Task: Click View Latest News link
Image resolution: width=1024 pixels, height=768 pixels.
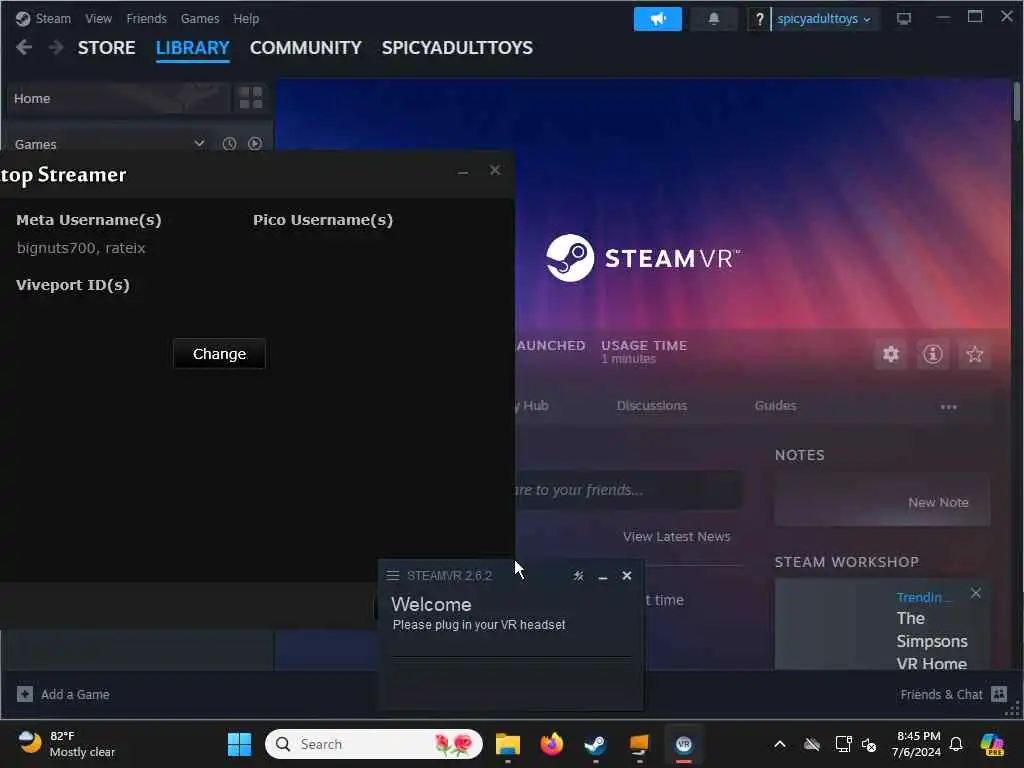Action: [677, 537]
